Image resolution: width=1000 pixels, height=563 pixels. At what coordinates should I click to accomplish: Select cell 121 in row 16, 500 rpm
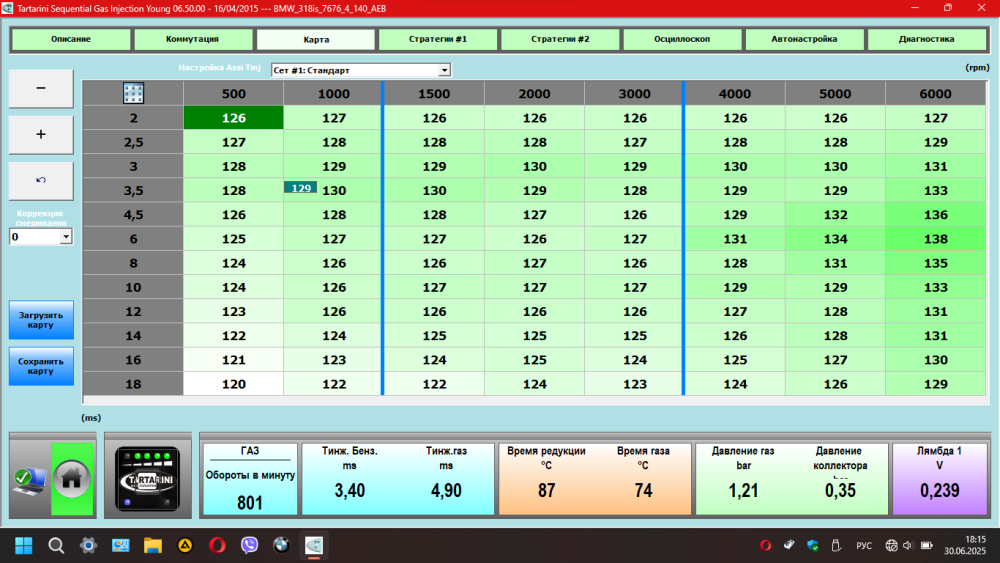tap(233, 360)
